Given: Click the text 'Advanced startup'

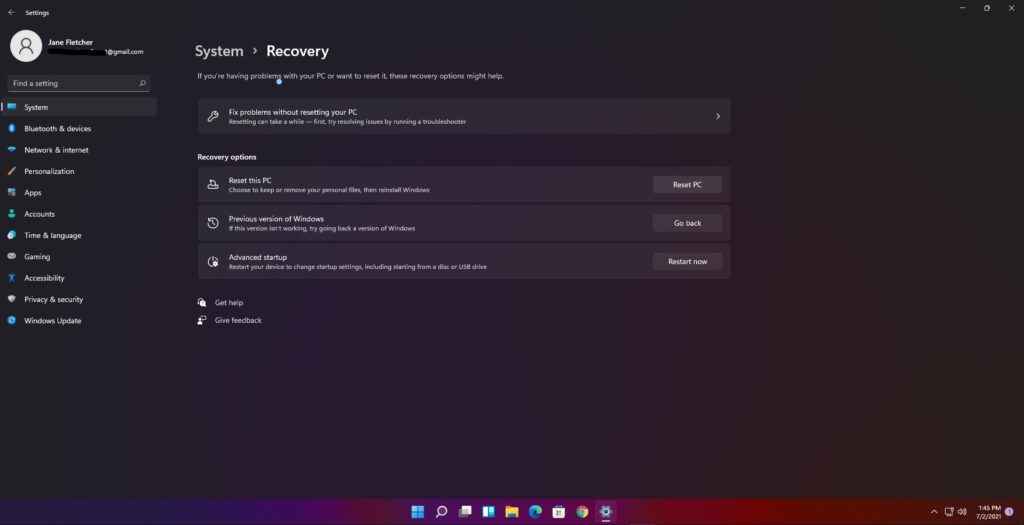Looking at the screenshot, I should tap(257, 257).
